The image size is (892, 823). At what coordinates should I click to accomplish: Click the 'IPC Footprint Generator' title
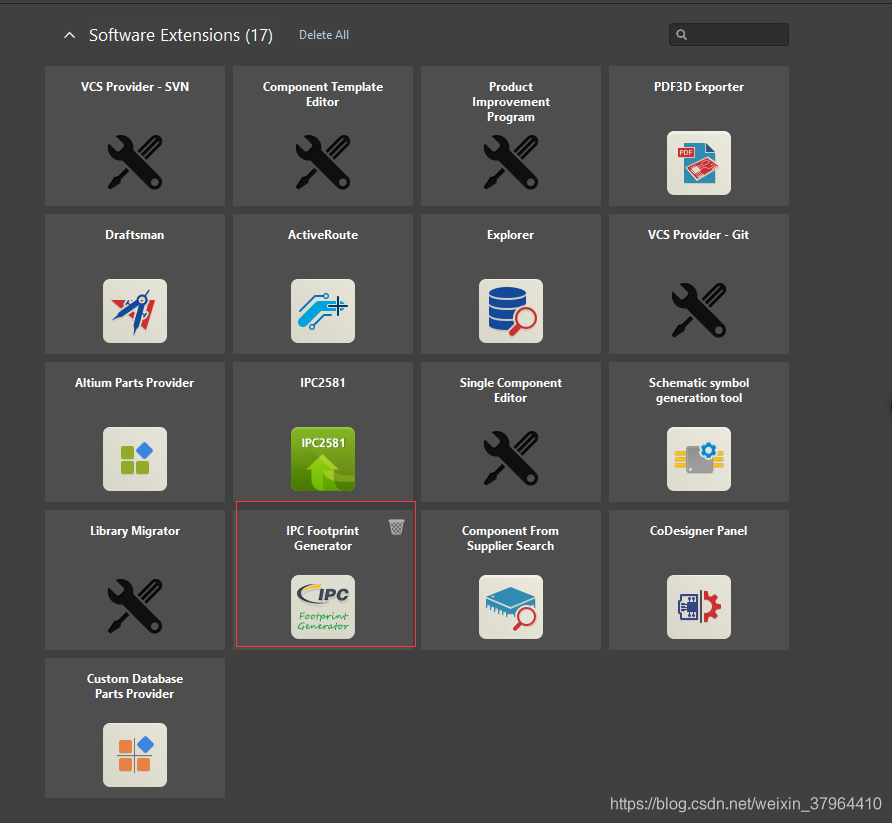pos(323,538)
